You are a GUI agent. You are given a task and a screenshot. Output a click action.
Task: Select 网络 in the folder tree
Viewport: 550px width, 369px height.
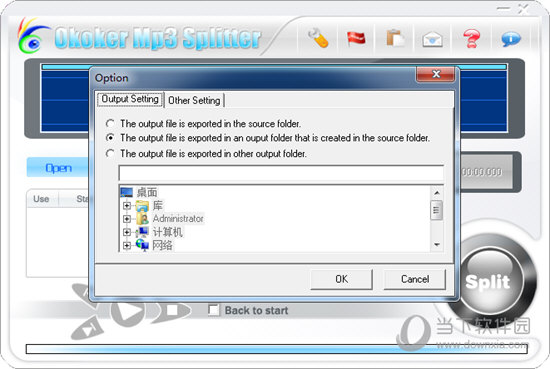point(162,245)
